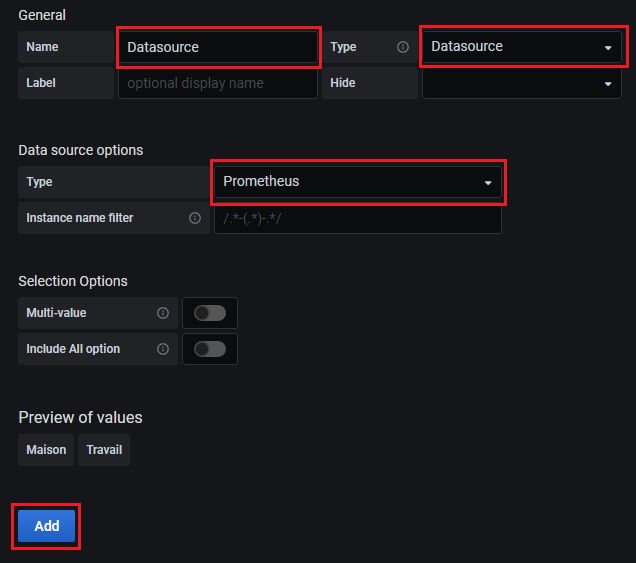Click the Include All option label
Viewport: 636px width, 563px height.
coord(73,349)
